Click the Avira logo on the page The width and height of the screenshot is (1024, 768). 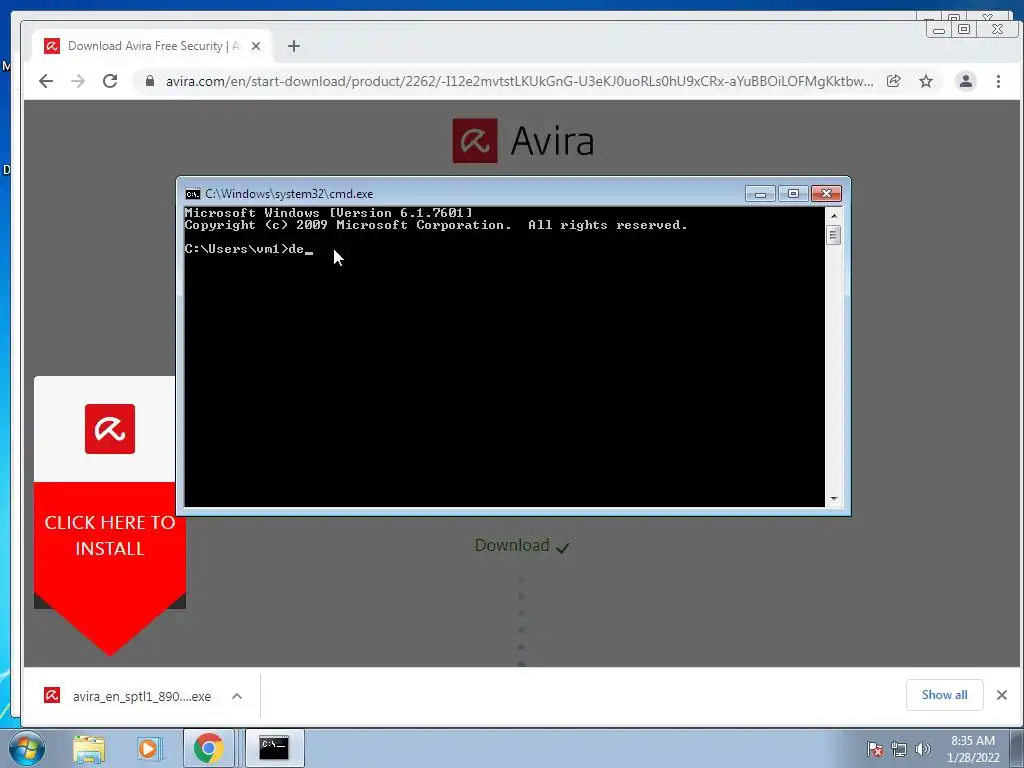[523, 140]
